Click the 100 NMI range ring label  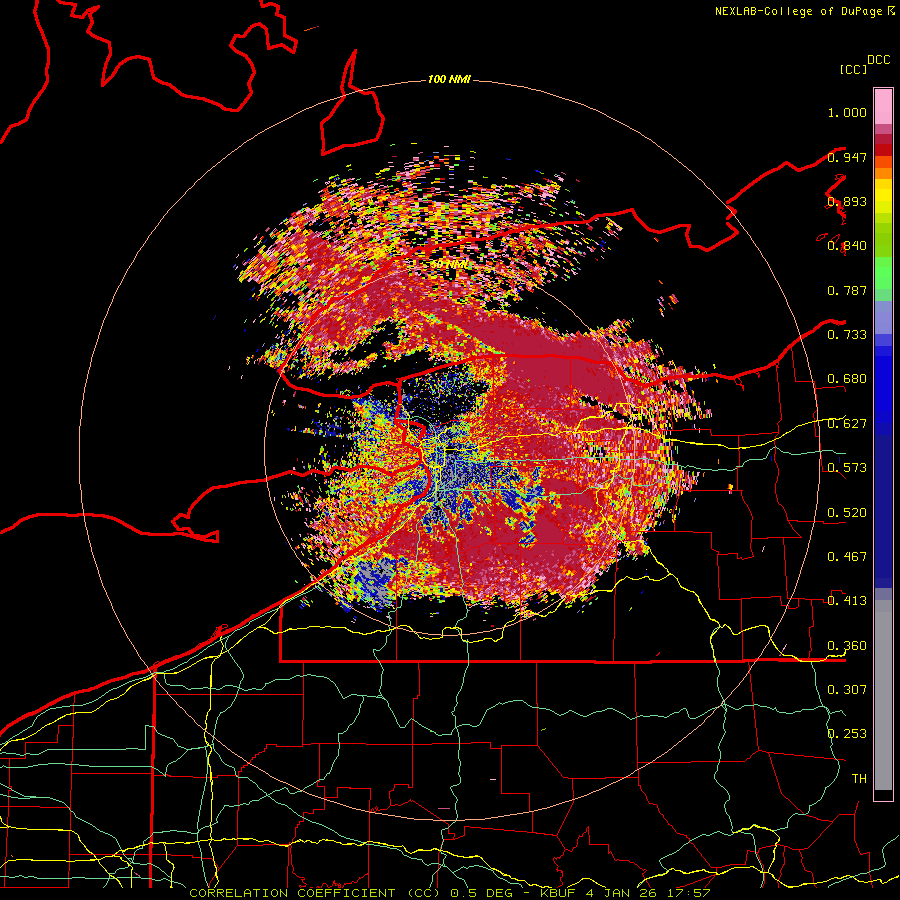(449, 79)
